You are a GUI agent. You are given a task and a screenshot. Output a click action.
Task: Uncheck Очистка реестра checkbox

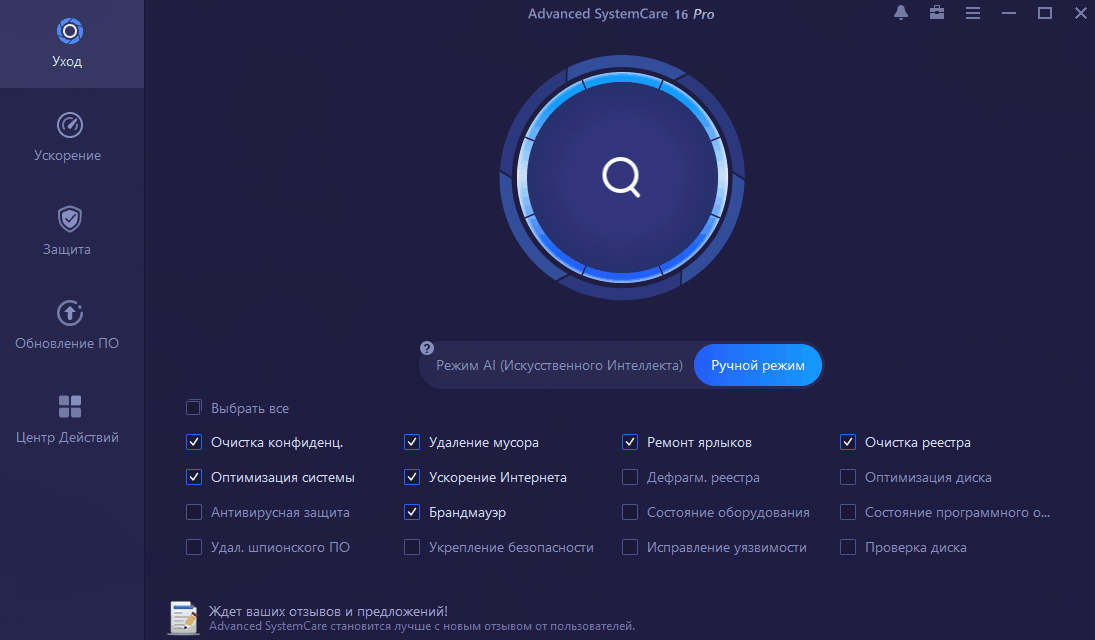[x=848, y=442]
